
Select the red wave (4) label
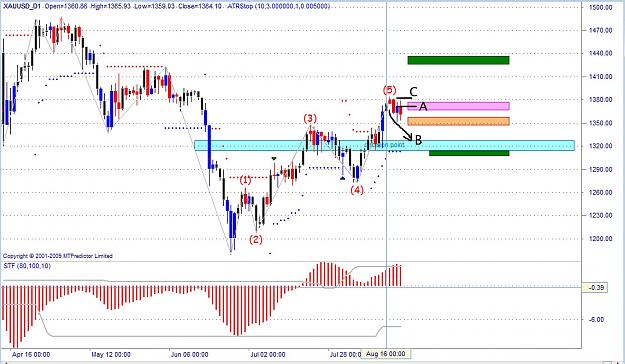(357, 190)
